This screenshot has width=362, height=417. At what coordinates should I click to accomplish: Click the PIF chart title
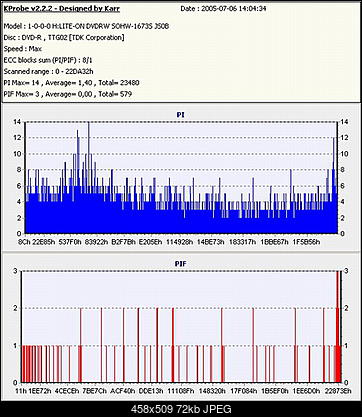[181, 264]
